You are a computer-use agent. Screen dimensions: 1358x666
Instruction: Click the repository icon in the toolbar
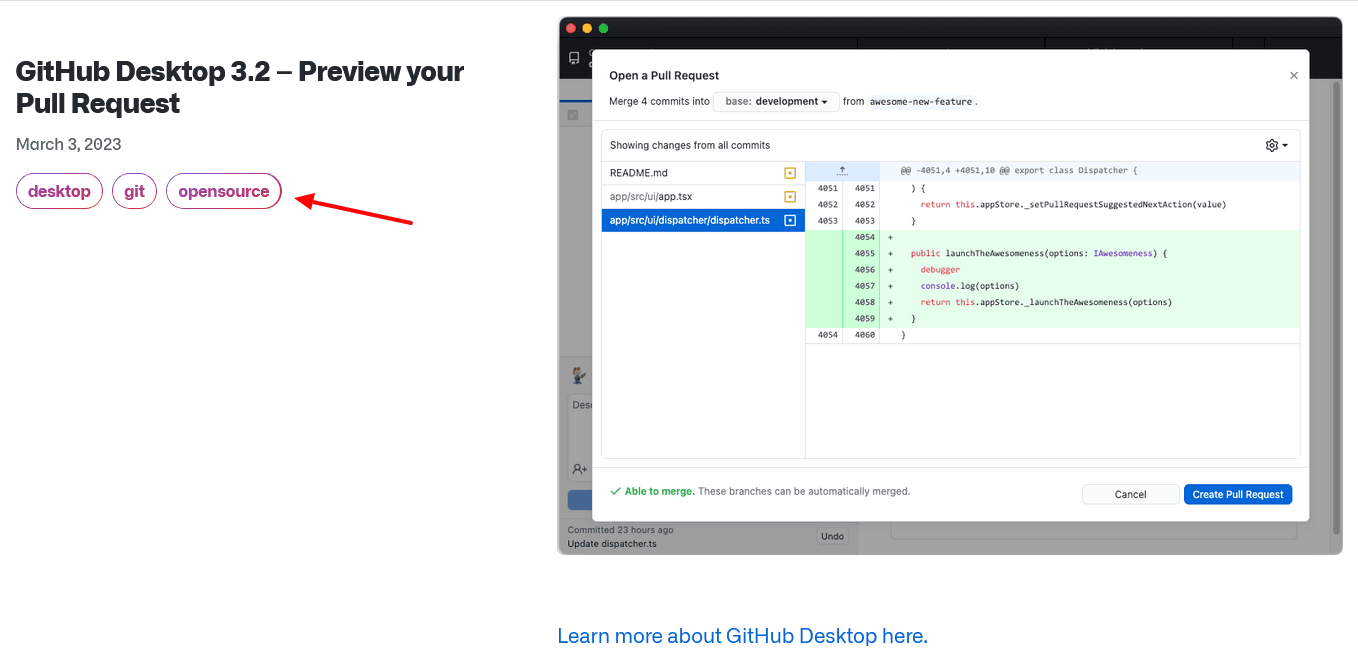574,58
